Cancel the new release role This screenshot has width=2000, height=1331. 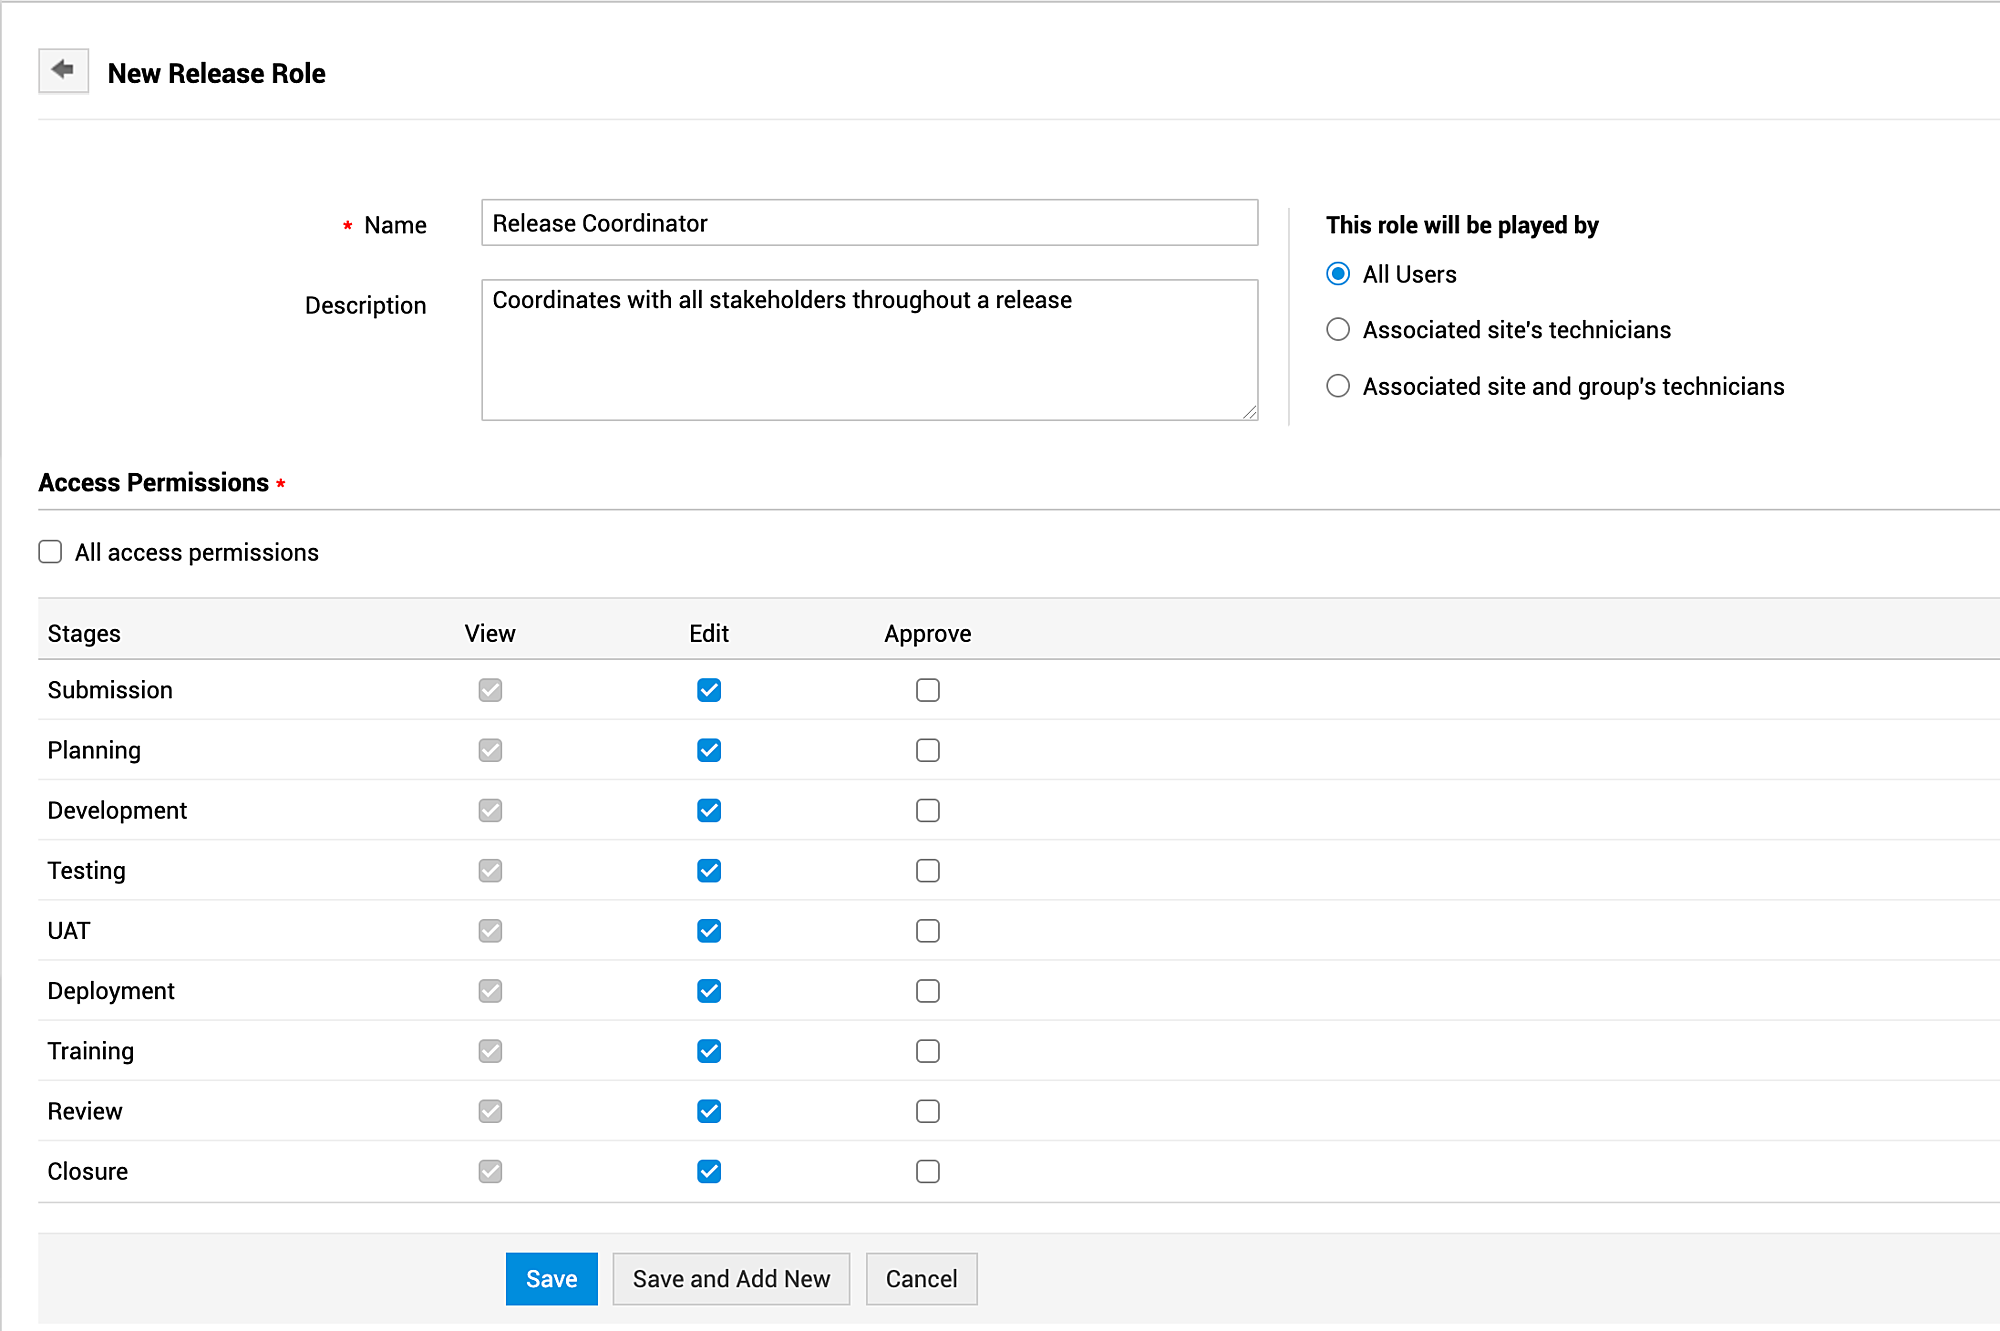click(921, 1279)
